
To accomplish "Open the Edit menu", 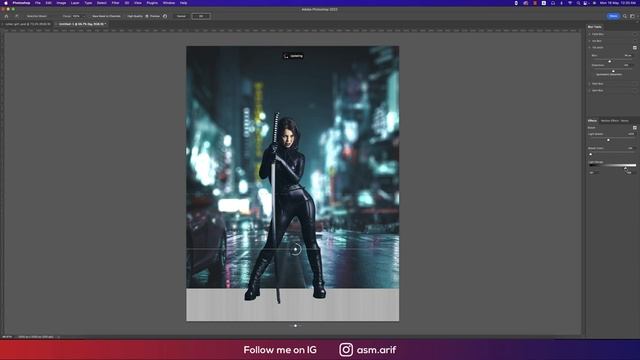I will [49, 3].
